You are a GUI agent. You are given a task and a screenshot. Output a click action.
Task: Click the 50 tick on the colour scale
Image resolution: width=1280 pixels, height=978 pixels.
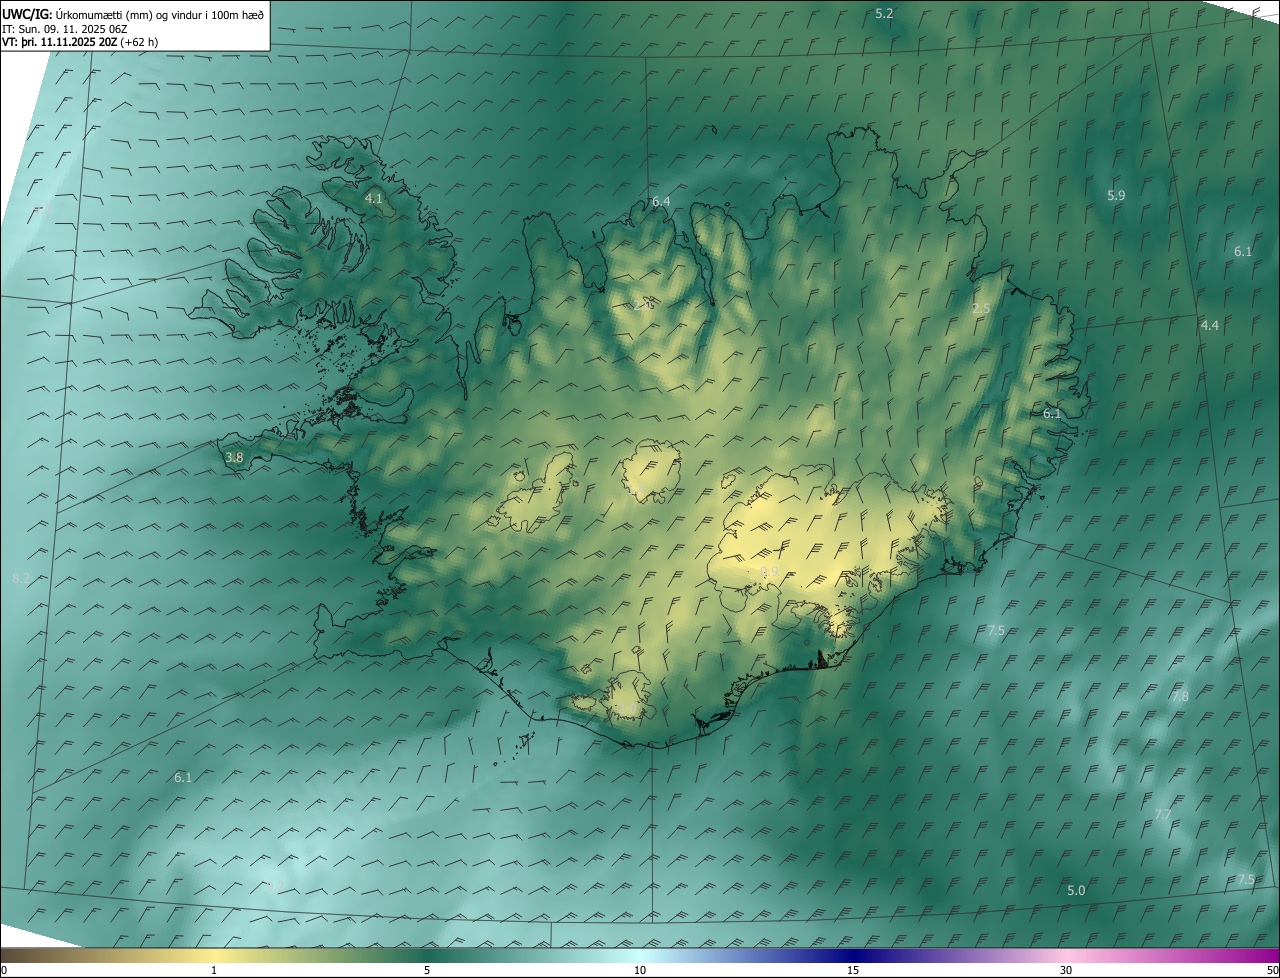point(1272,970)
